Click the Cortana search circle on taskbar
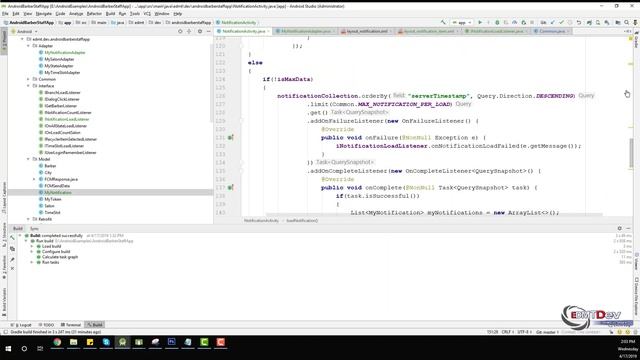The height and width of the screenshot is (360, 640). coord(24,348)
